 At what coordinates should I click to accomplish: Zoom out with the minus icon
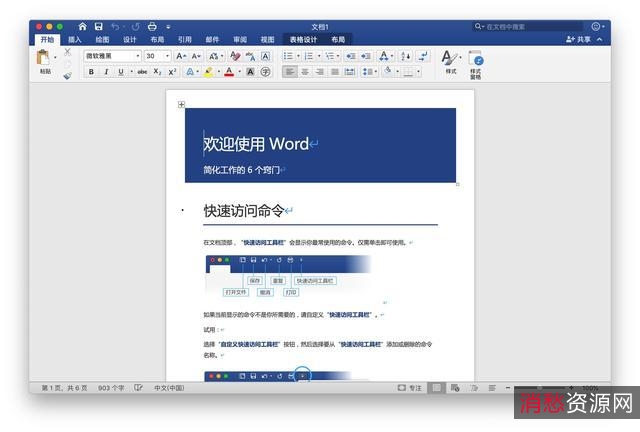tap(508, 387)
